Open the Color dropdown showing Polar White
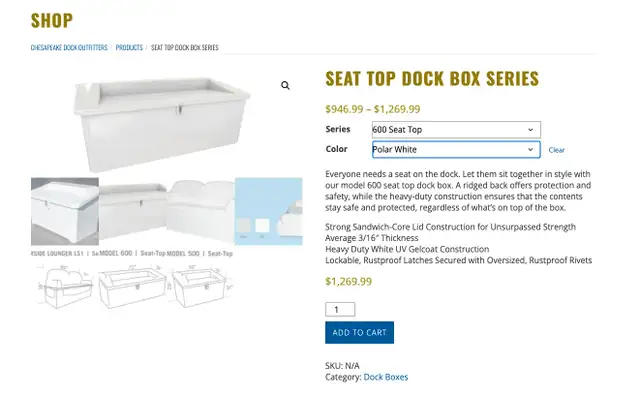The height and width of the screenshot is (394, 640). click(456, 149)
